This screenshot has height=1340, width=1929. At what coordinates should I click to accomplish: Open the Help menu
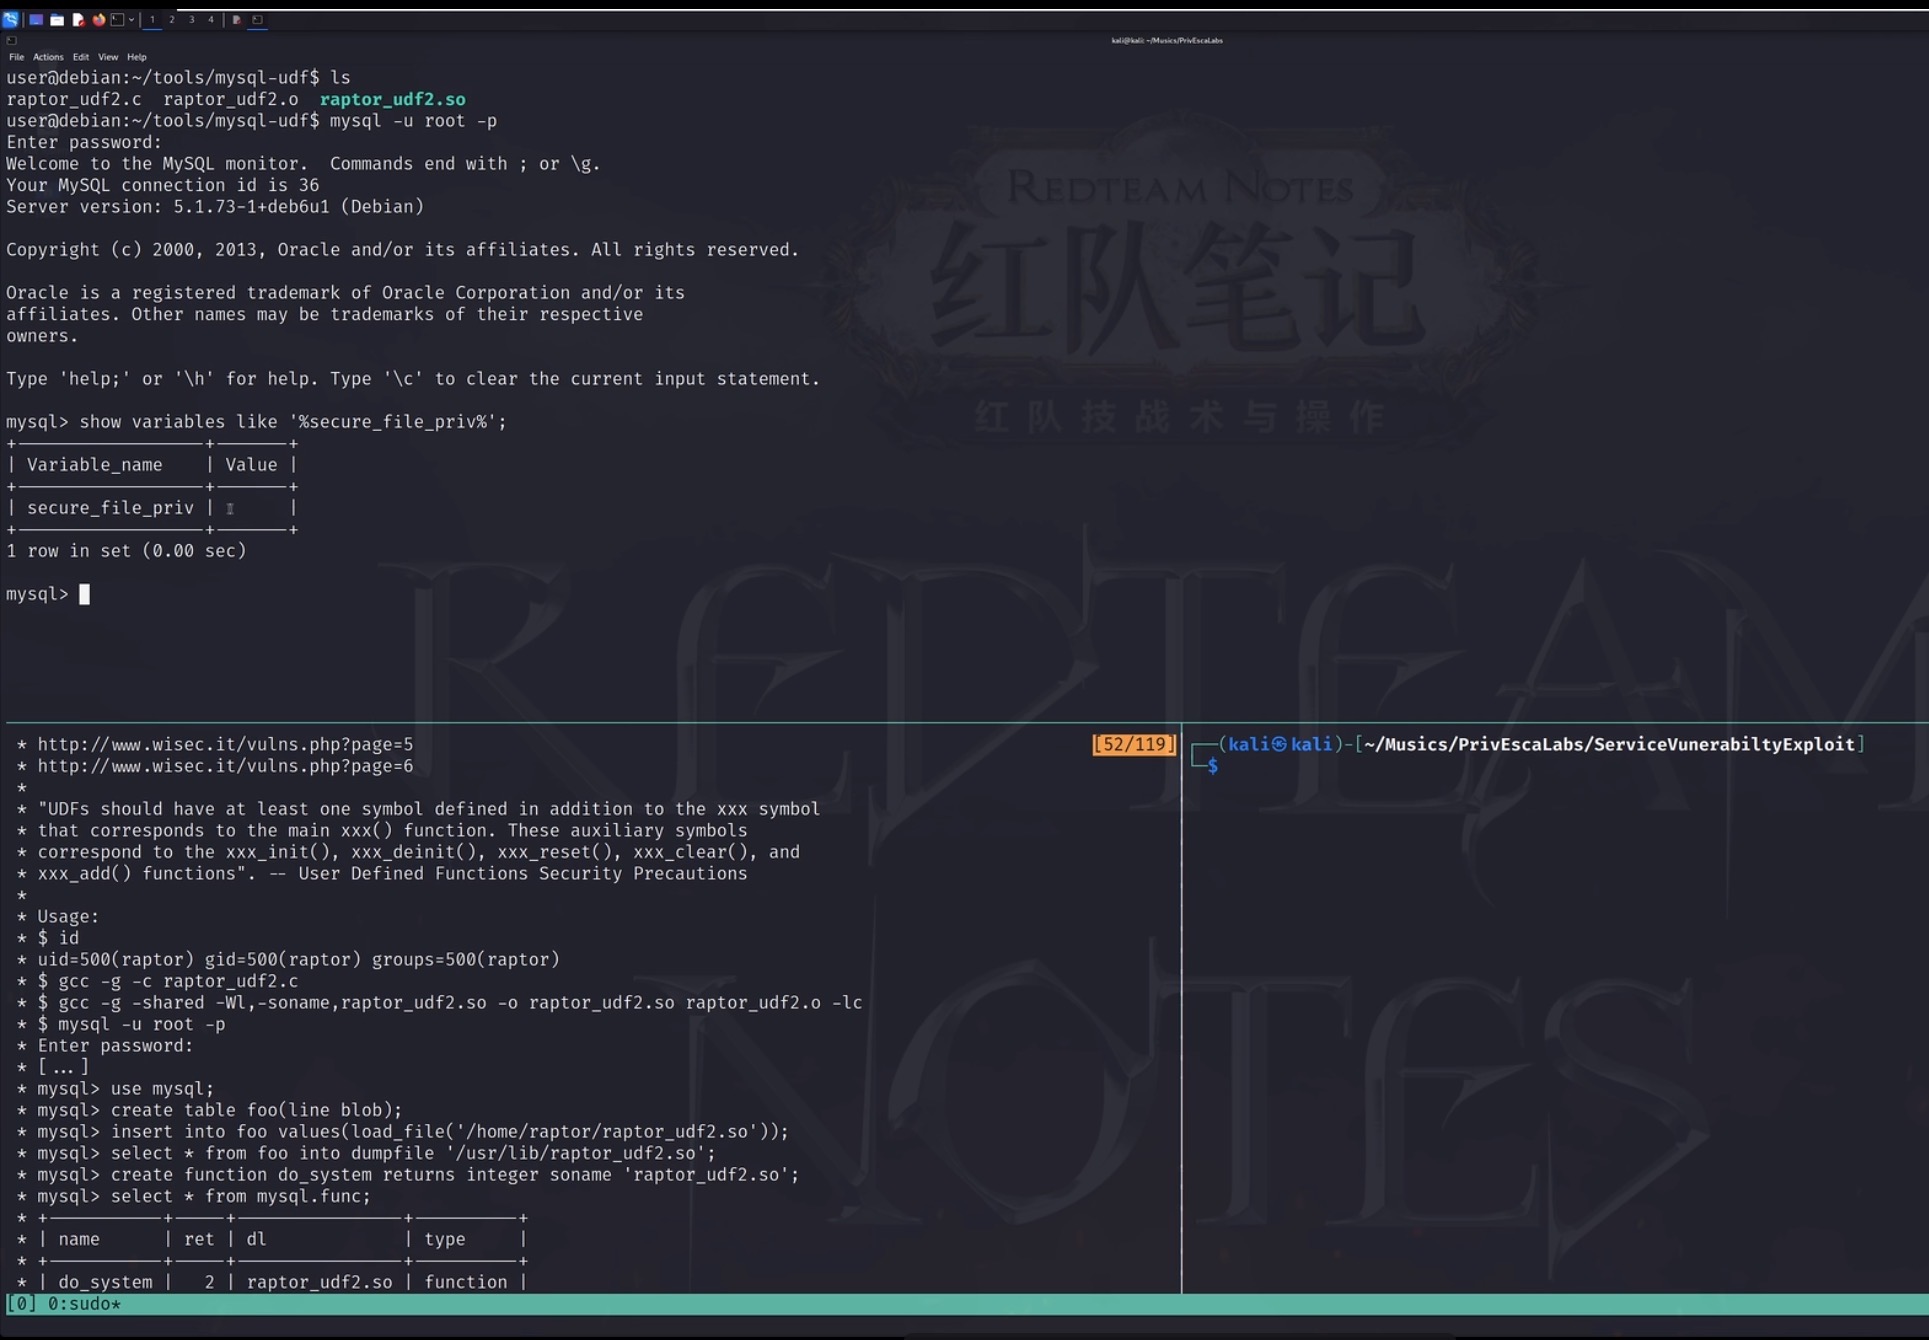[x=136, y=57]
